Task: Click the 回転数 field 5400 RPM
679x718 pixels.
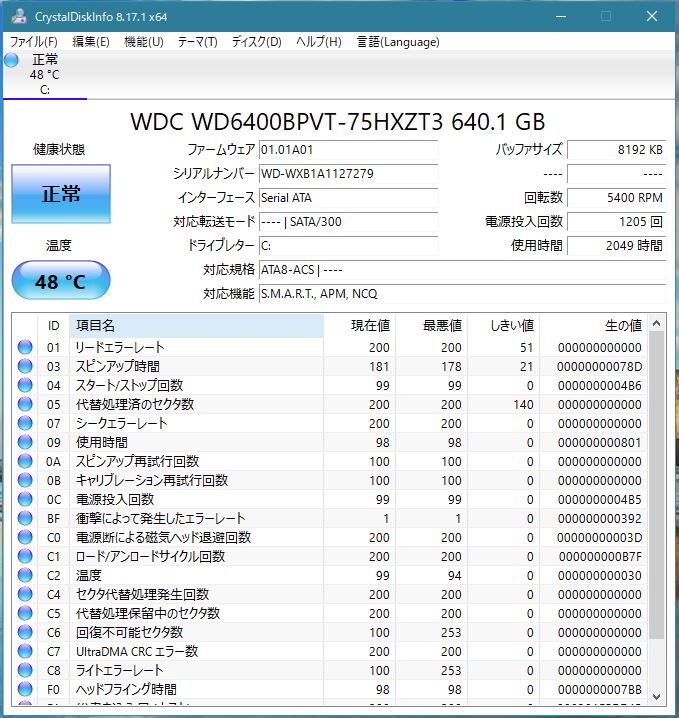Action: [616, 198]
